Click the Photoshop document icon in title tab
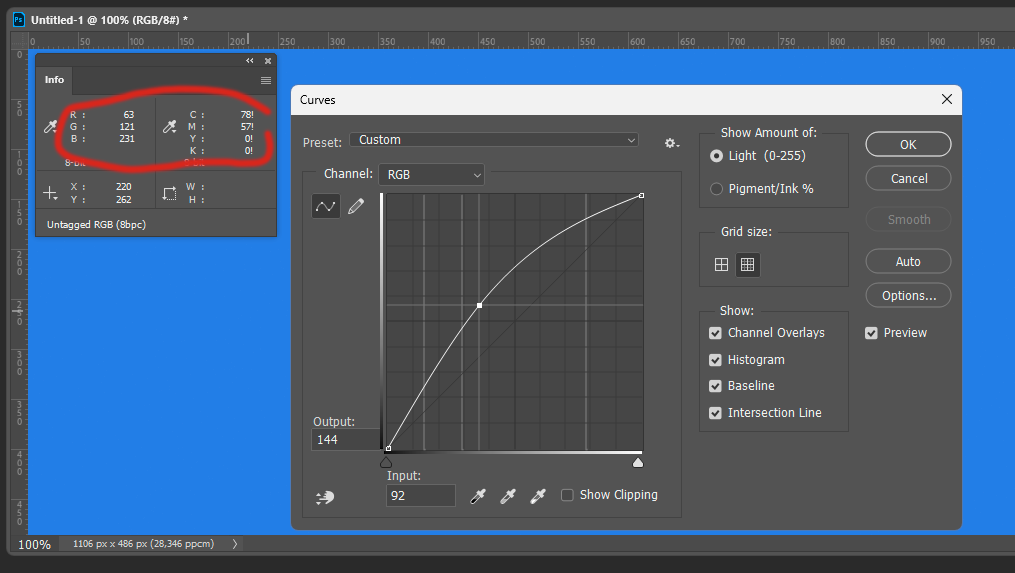1015x573 pixels. click(x=19, y=19)
